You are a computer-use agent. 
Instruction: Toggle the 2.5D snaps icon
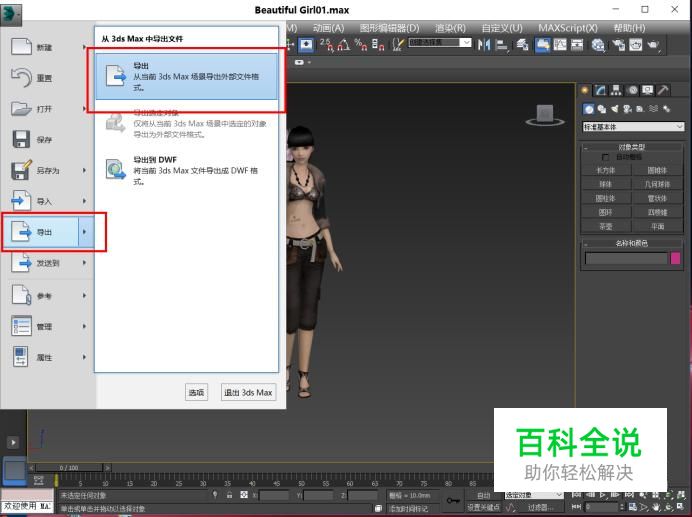(327, 45)
